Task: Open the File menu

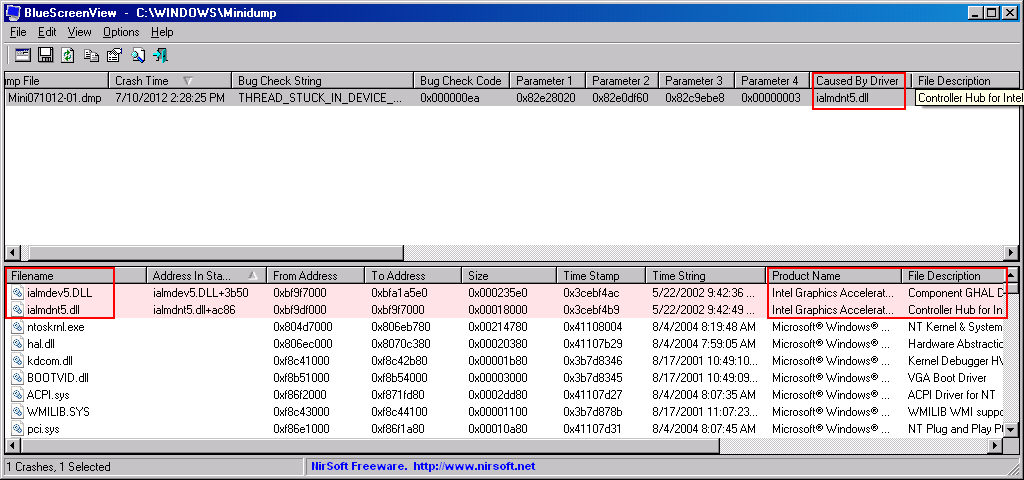Action: 18,32
